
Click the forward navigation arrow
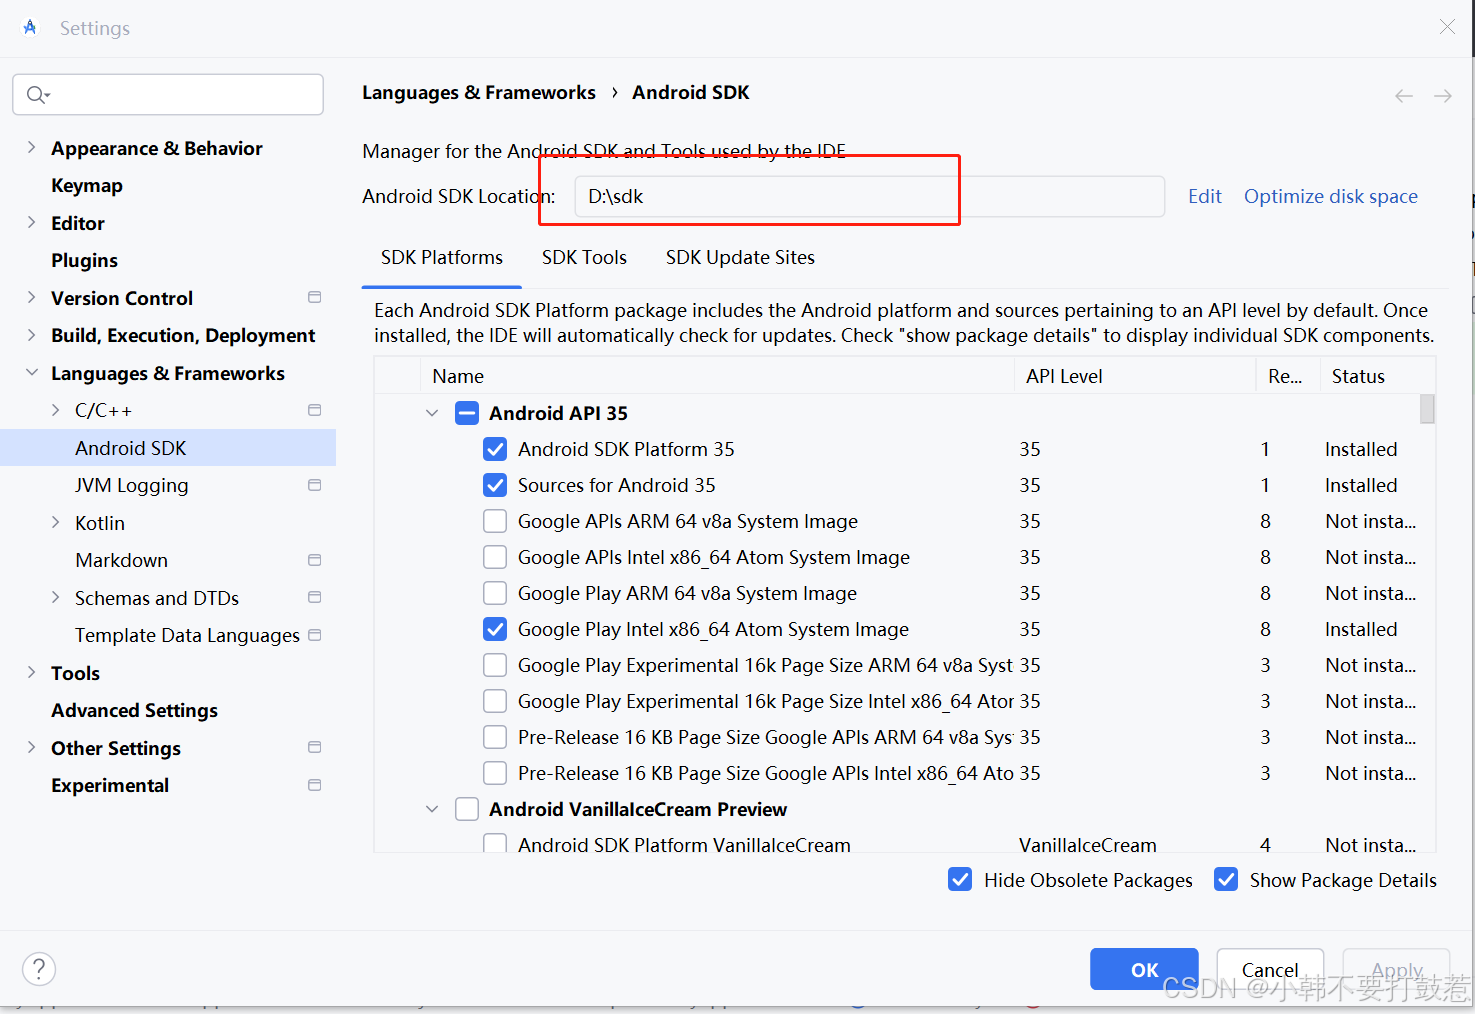point(1442,95)
